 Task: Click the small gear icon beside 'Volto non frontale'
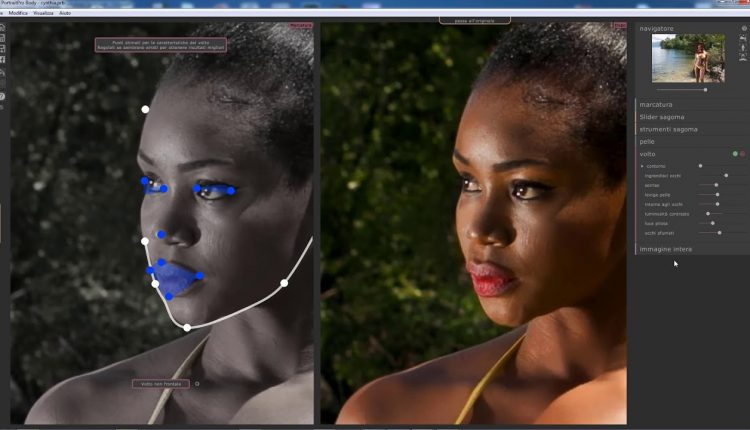pyautogui.click(x=197, y=384)
